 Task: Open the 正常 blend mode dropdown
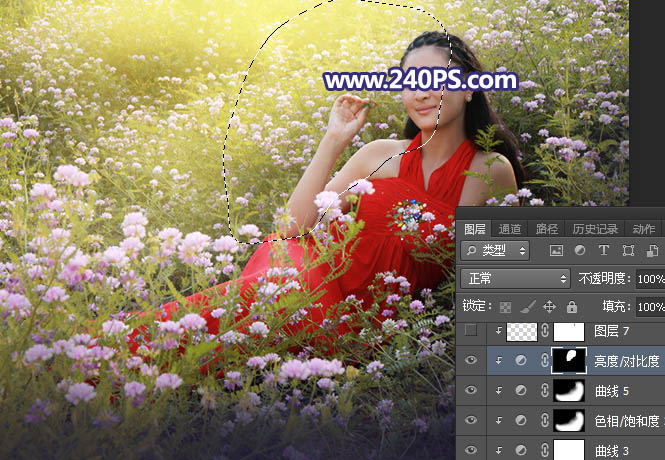pyautogui.click(x=515, y=279)
